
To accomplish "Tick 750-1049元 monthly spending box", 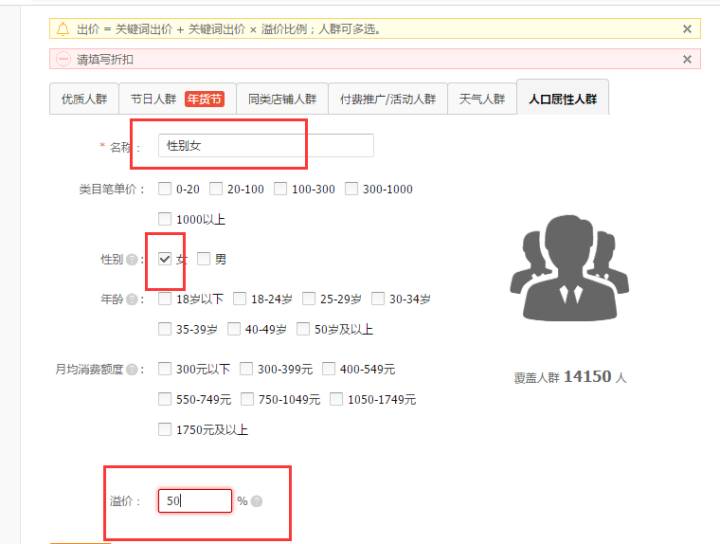I will tap(247, 399).
